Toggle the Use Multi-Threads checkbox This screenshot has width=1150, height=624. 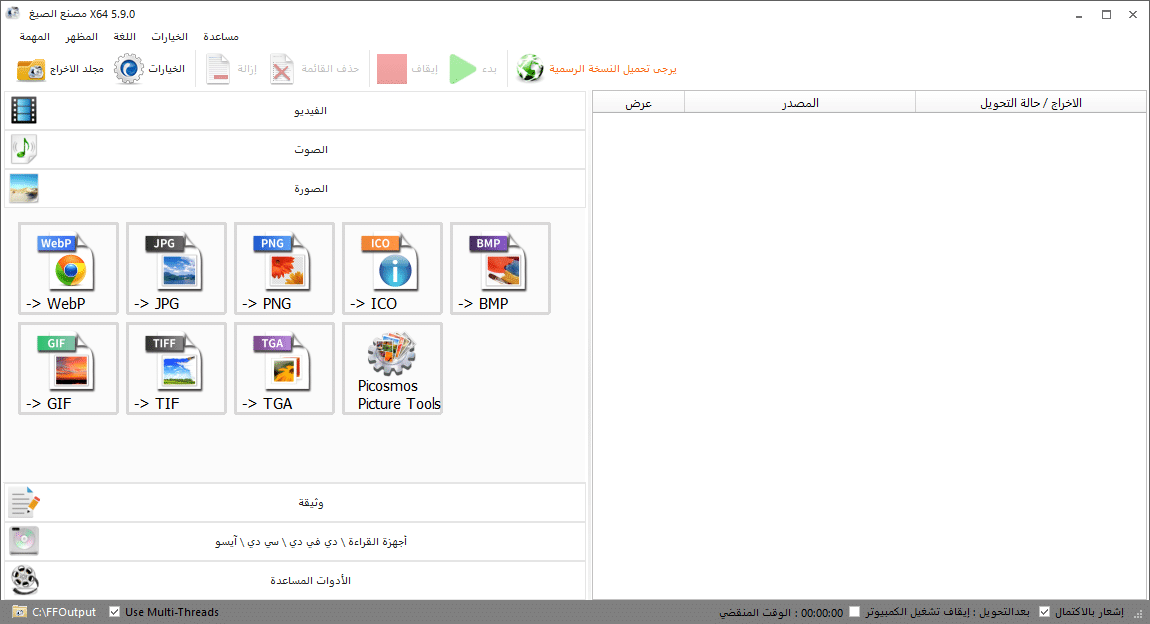pyautogui.click(x=115, y=612)
